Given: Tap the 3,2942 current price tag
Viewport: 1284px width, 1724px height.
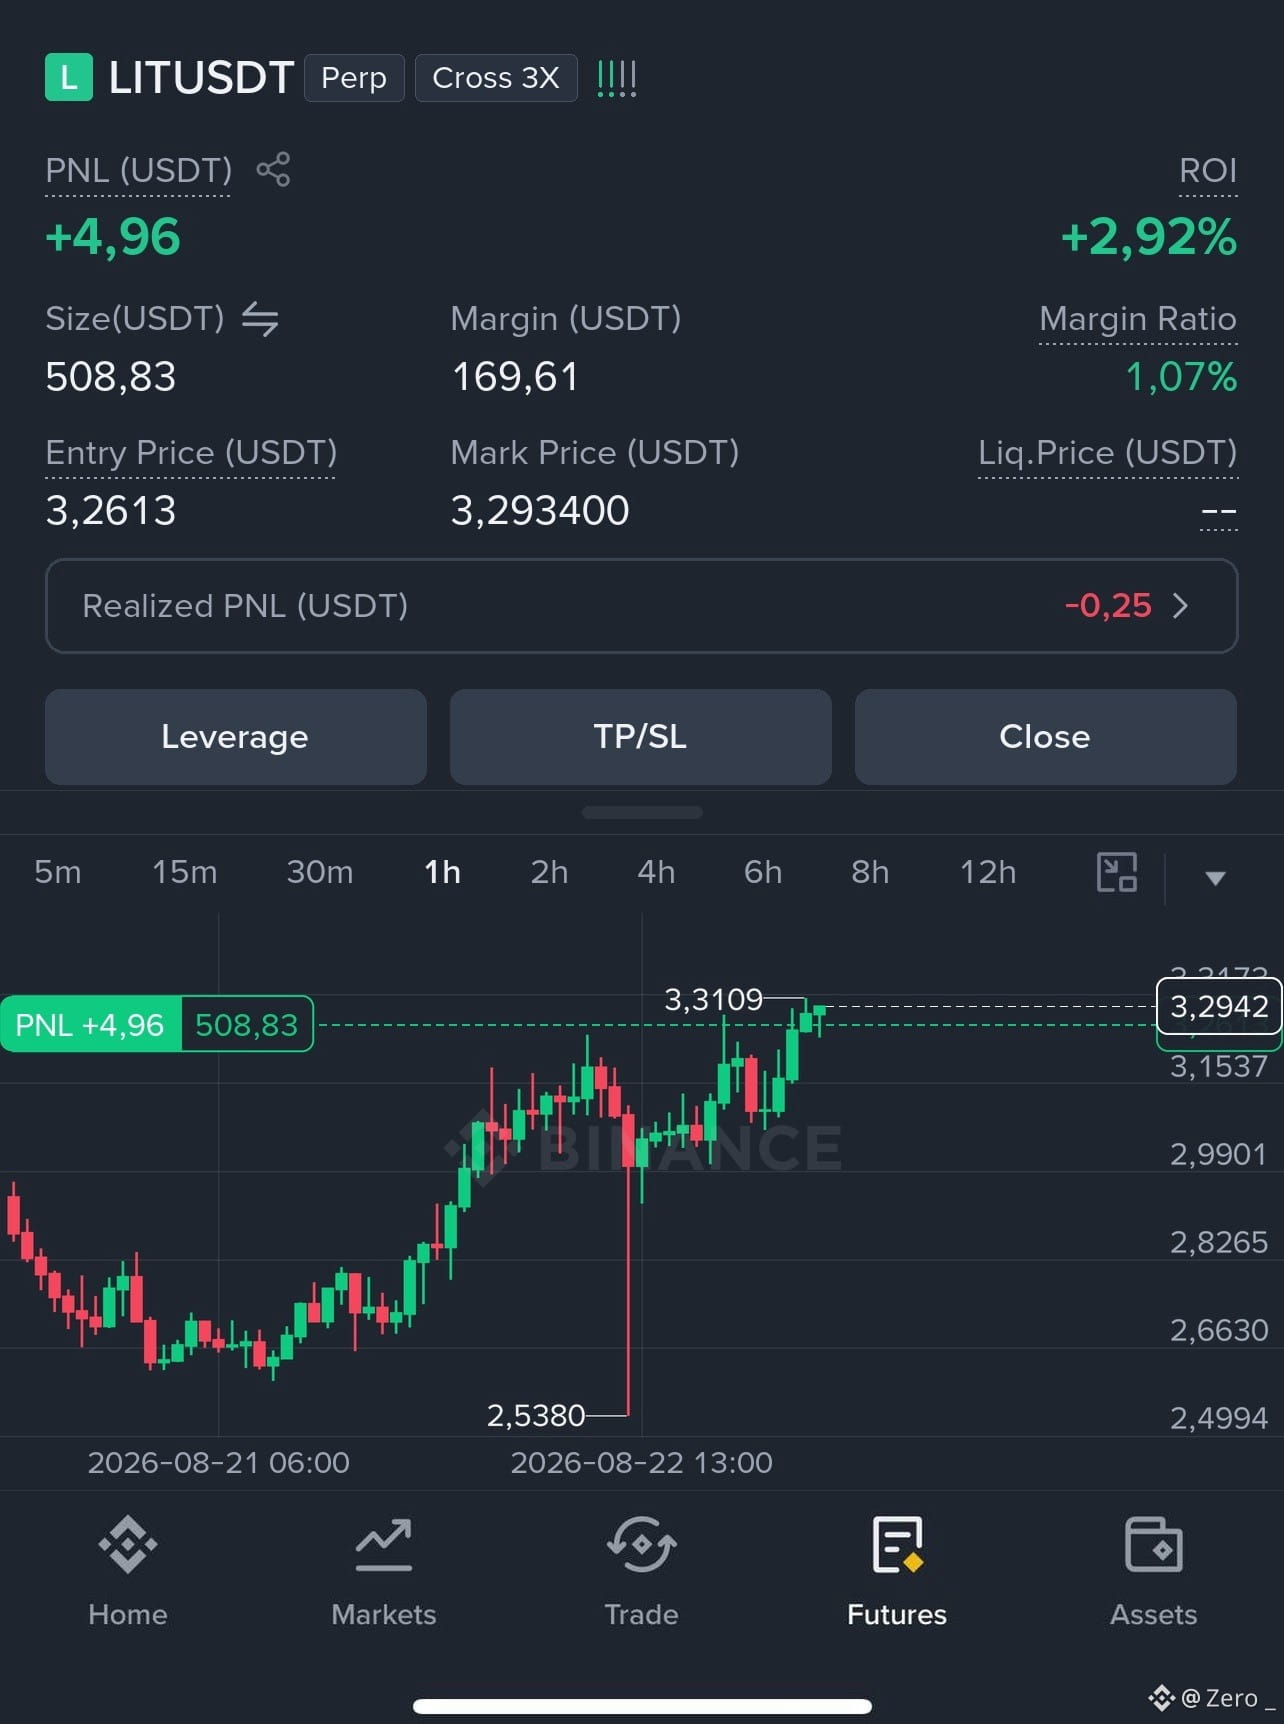Looking at the screenshot, I should click(1219, 1006).
